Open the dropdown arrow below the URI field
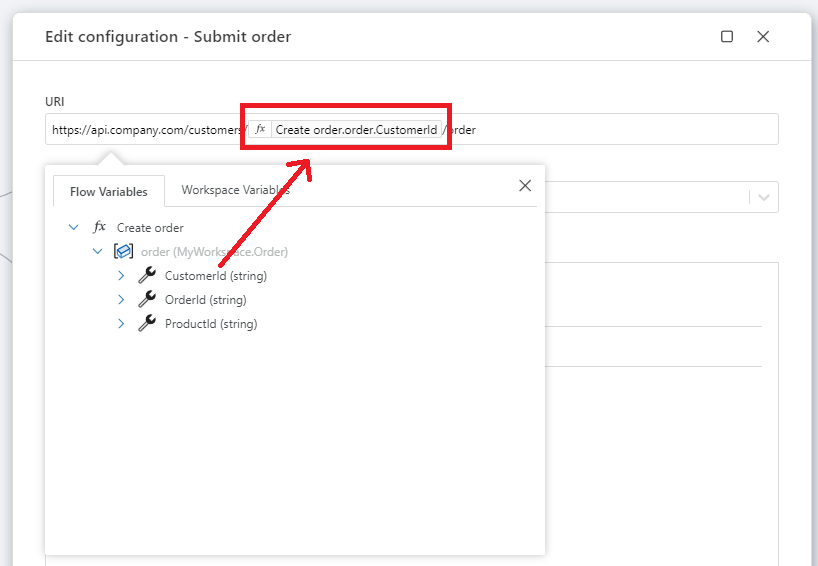The image size is (818, 566). tap(764, 197)
